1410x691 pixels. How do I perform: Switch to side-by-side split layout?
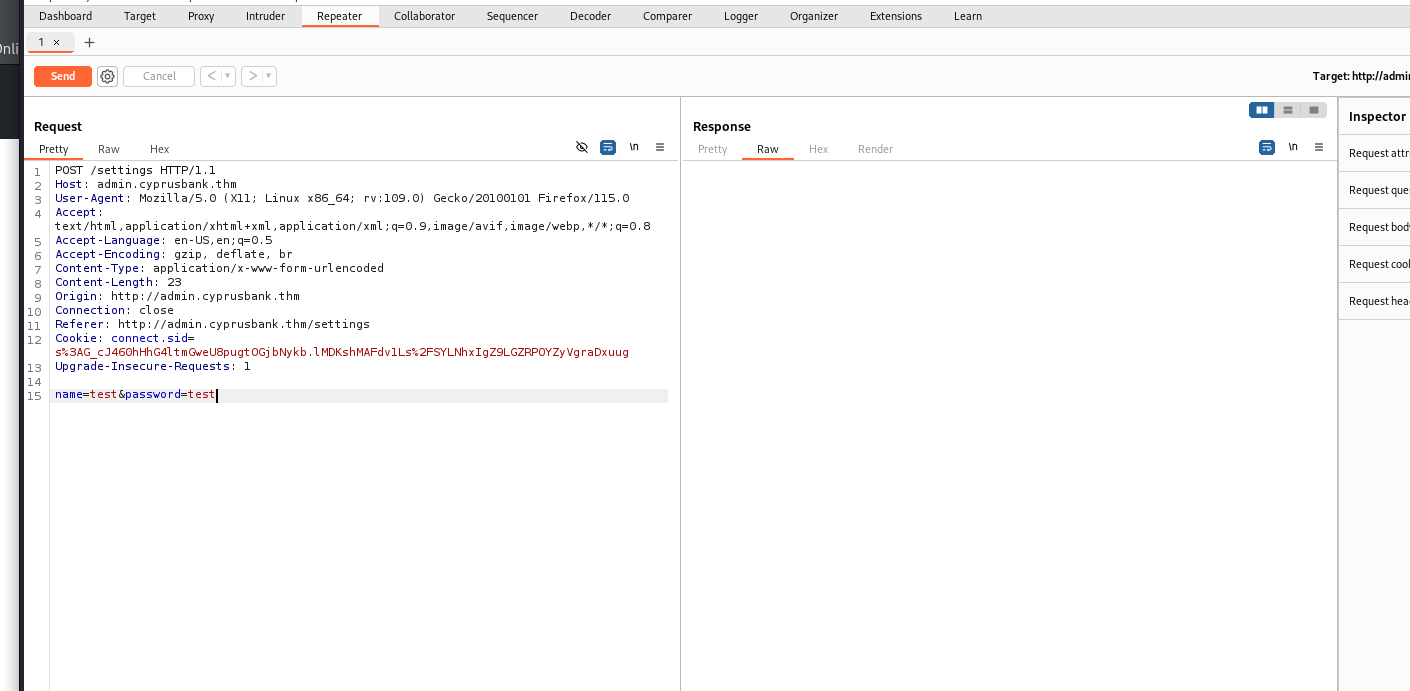[1262, 110]
